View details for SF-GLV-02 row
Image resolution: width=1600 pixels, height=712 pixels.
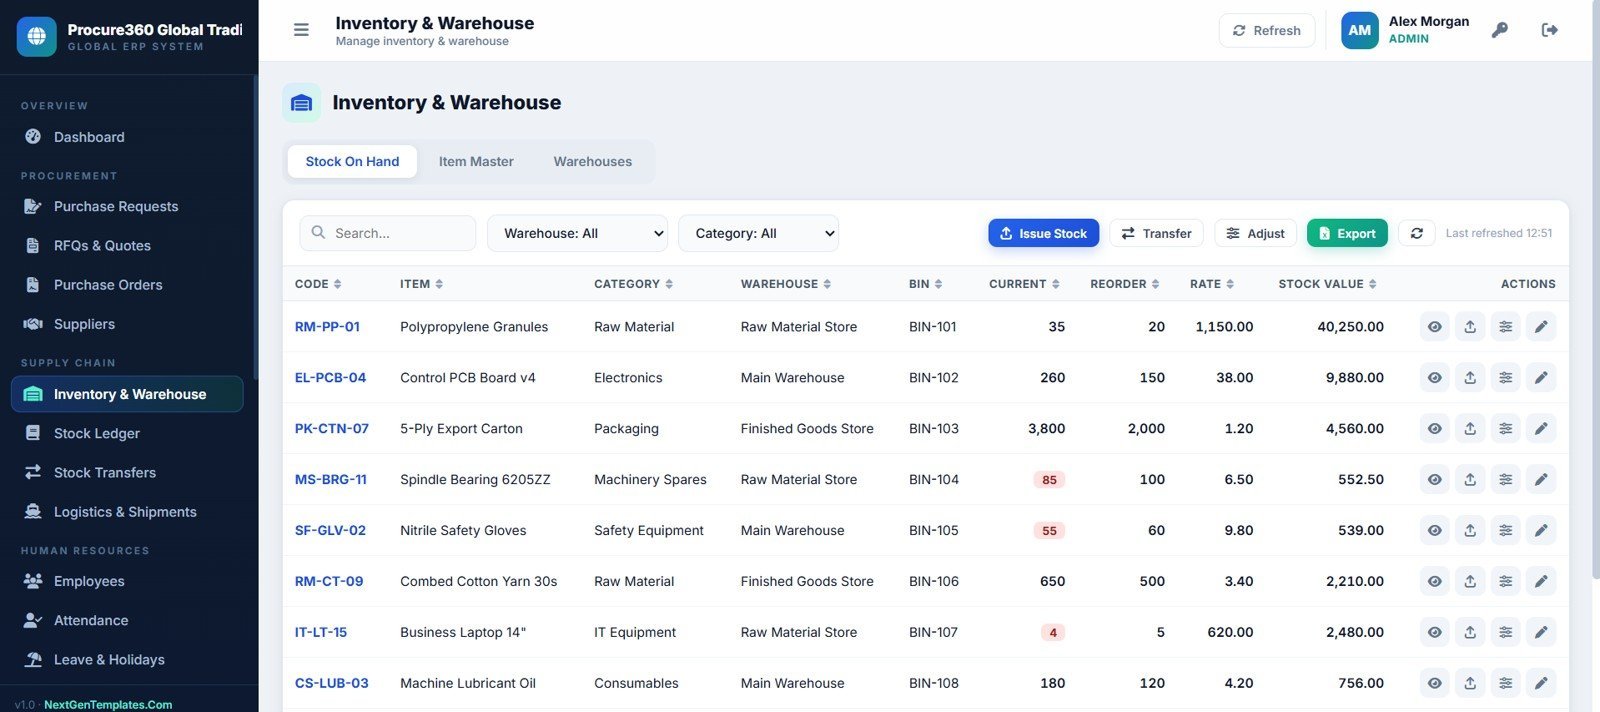tap(1434, 531)
